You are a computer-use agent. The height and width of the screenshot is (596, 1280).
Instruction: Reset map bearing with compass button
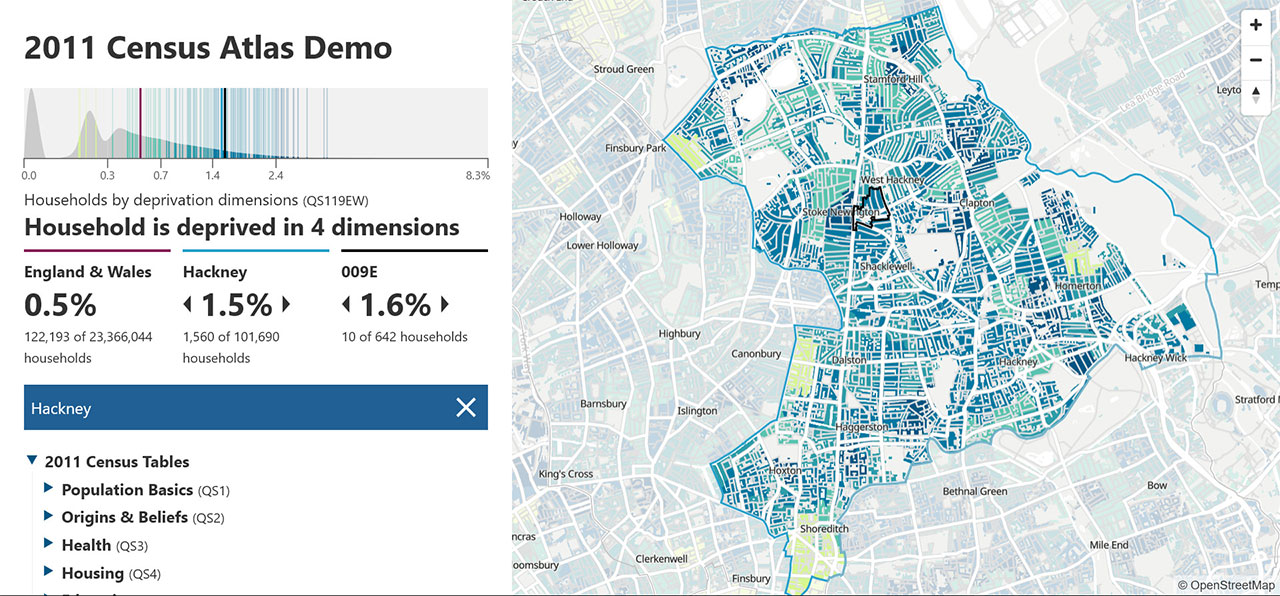1255,94
